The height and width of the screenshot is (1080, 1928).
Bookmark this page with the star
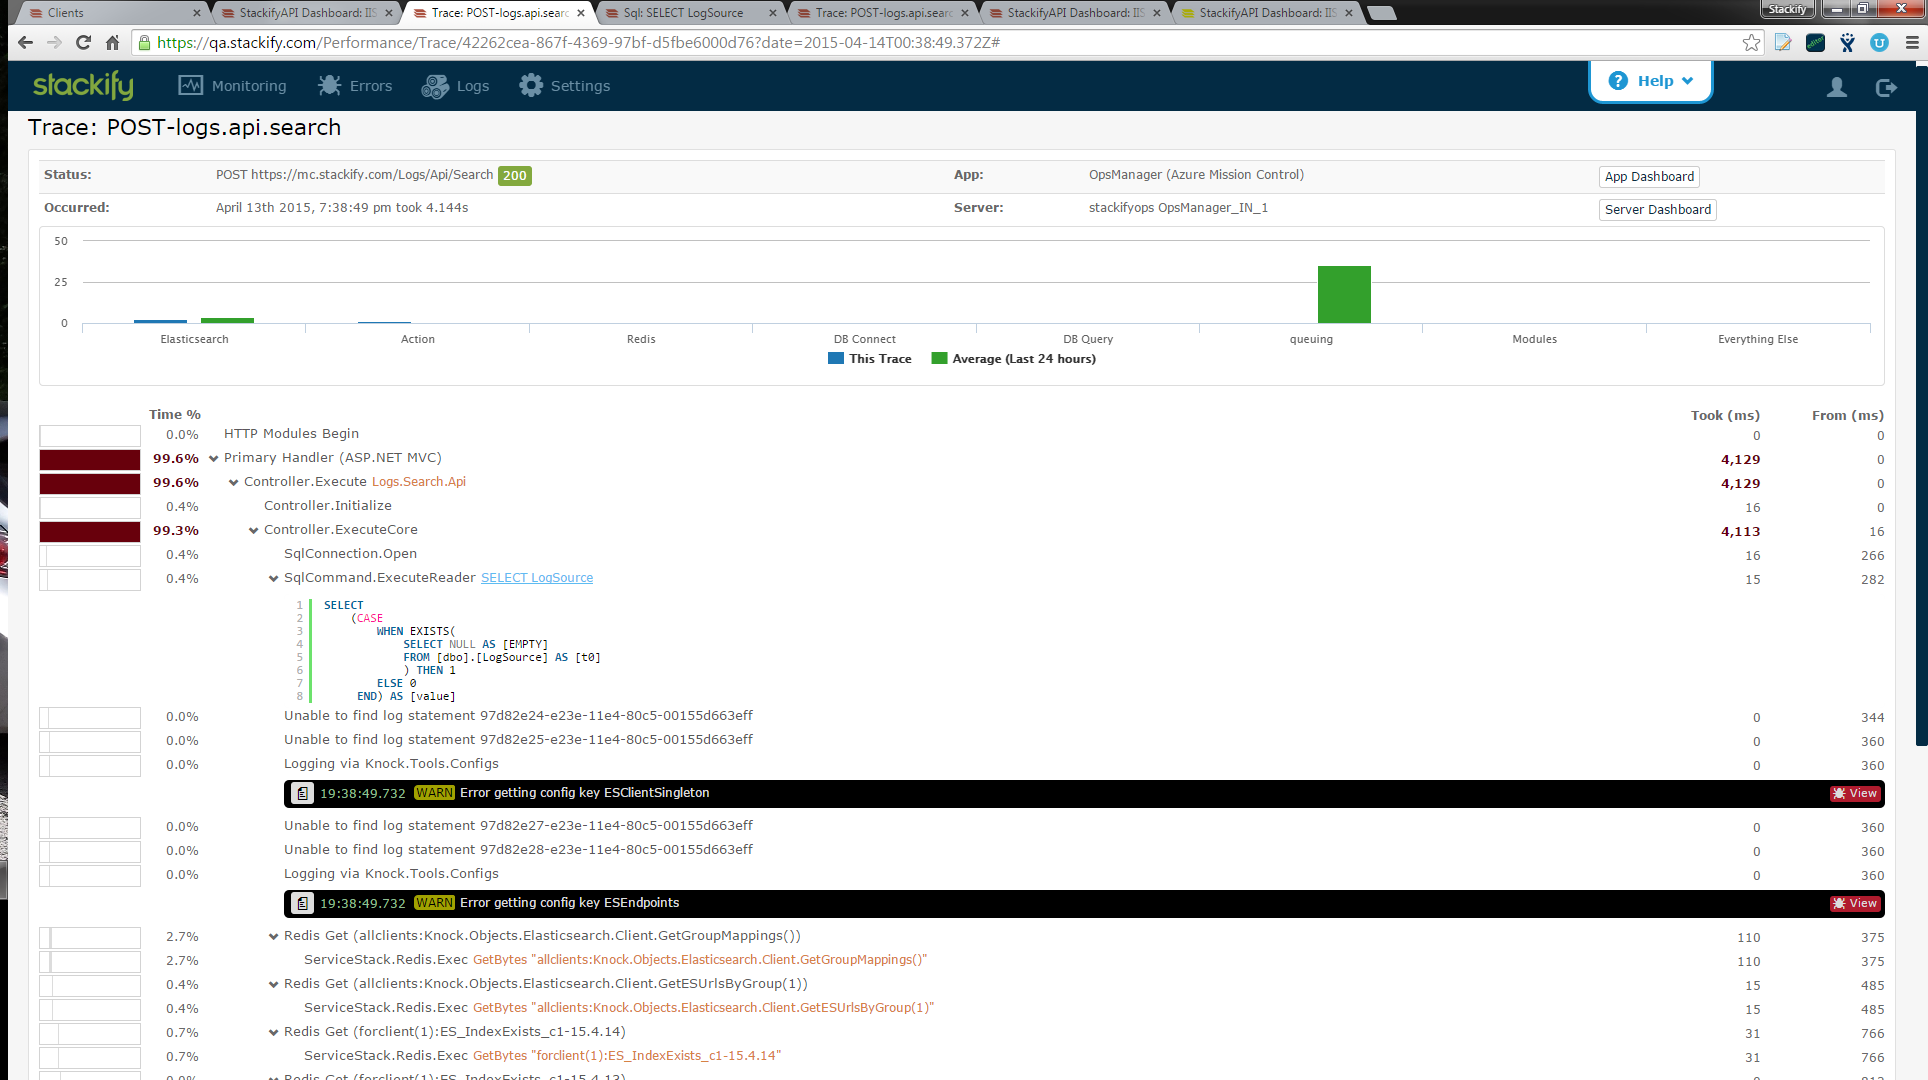(x=1751, y=42)
